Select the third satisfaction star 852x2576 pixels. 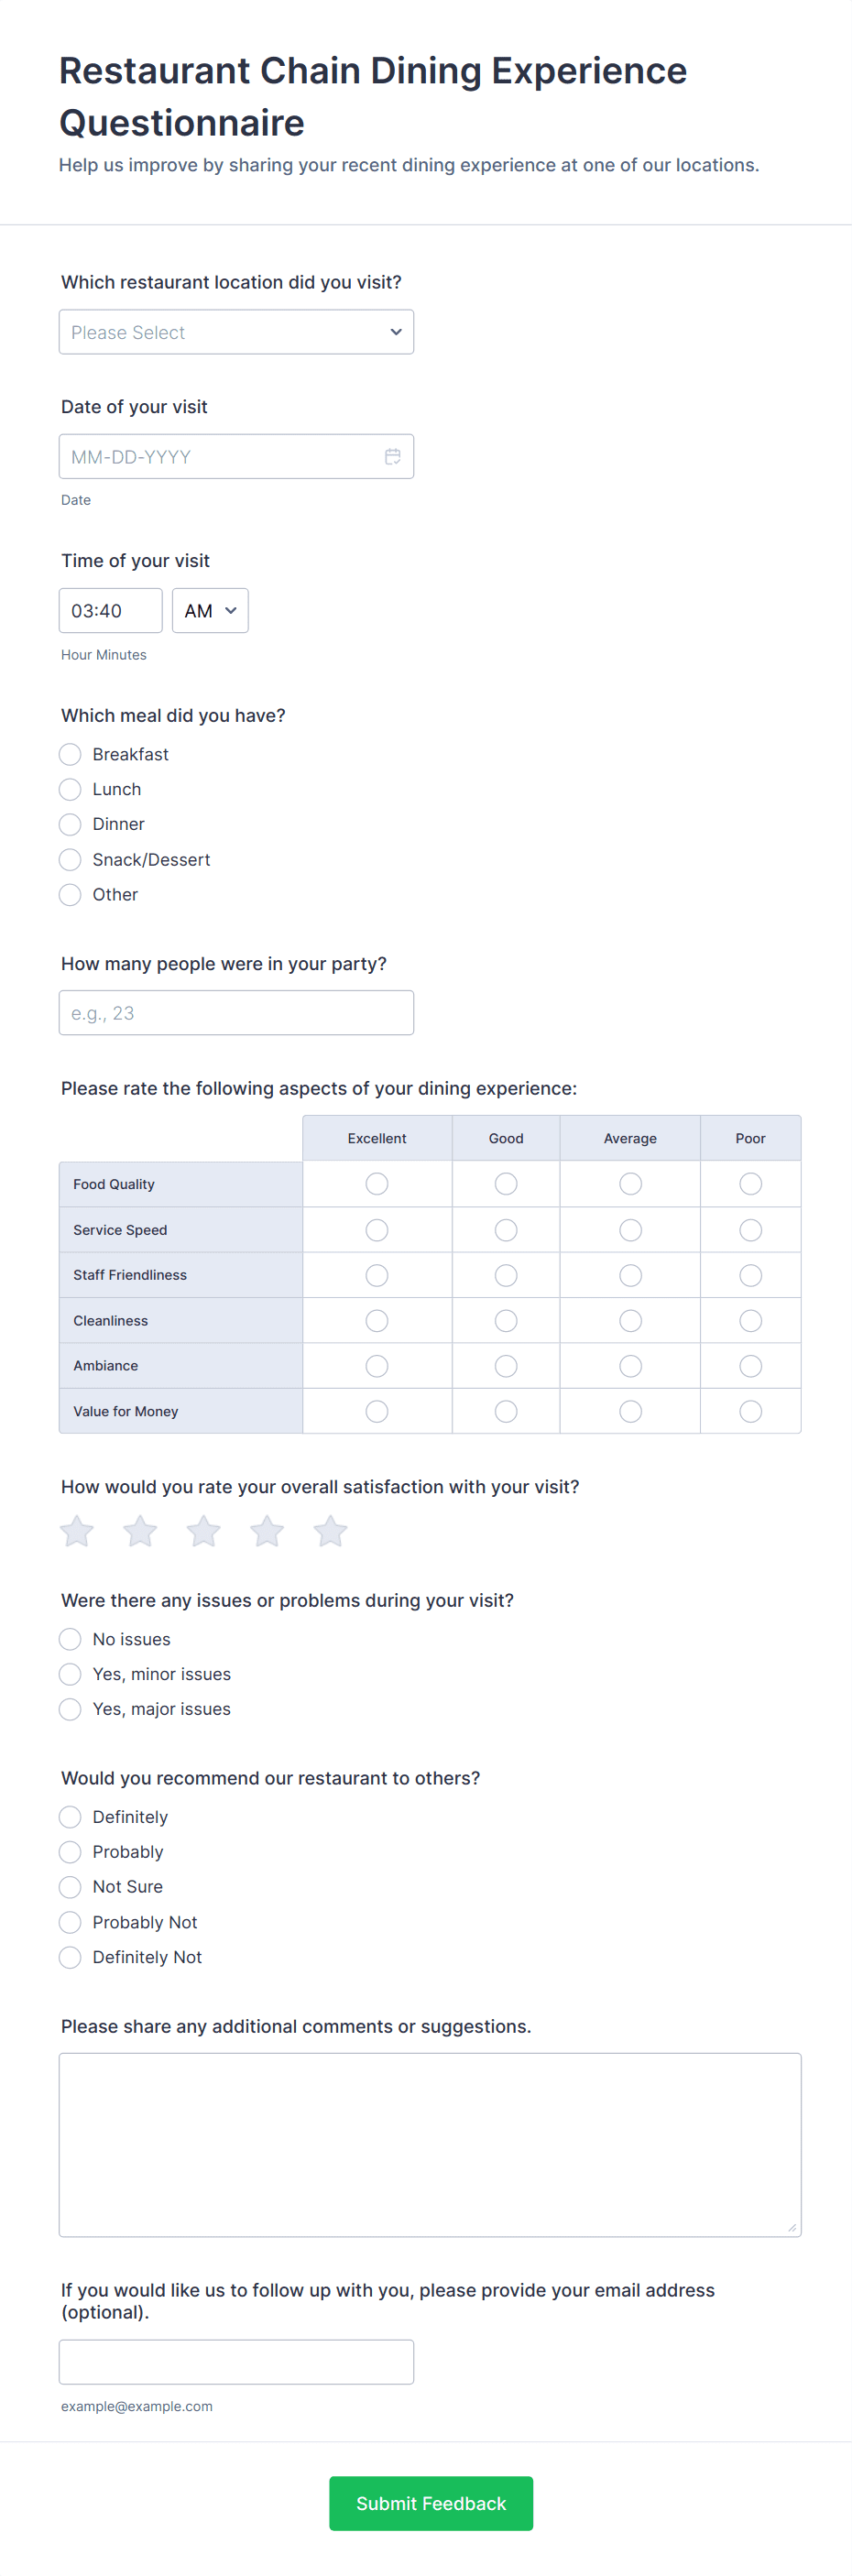point(204,1531)
